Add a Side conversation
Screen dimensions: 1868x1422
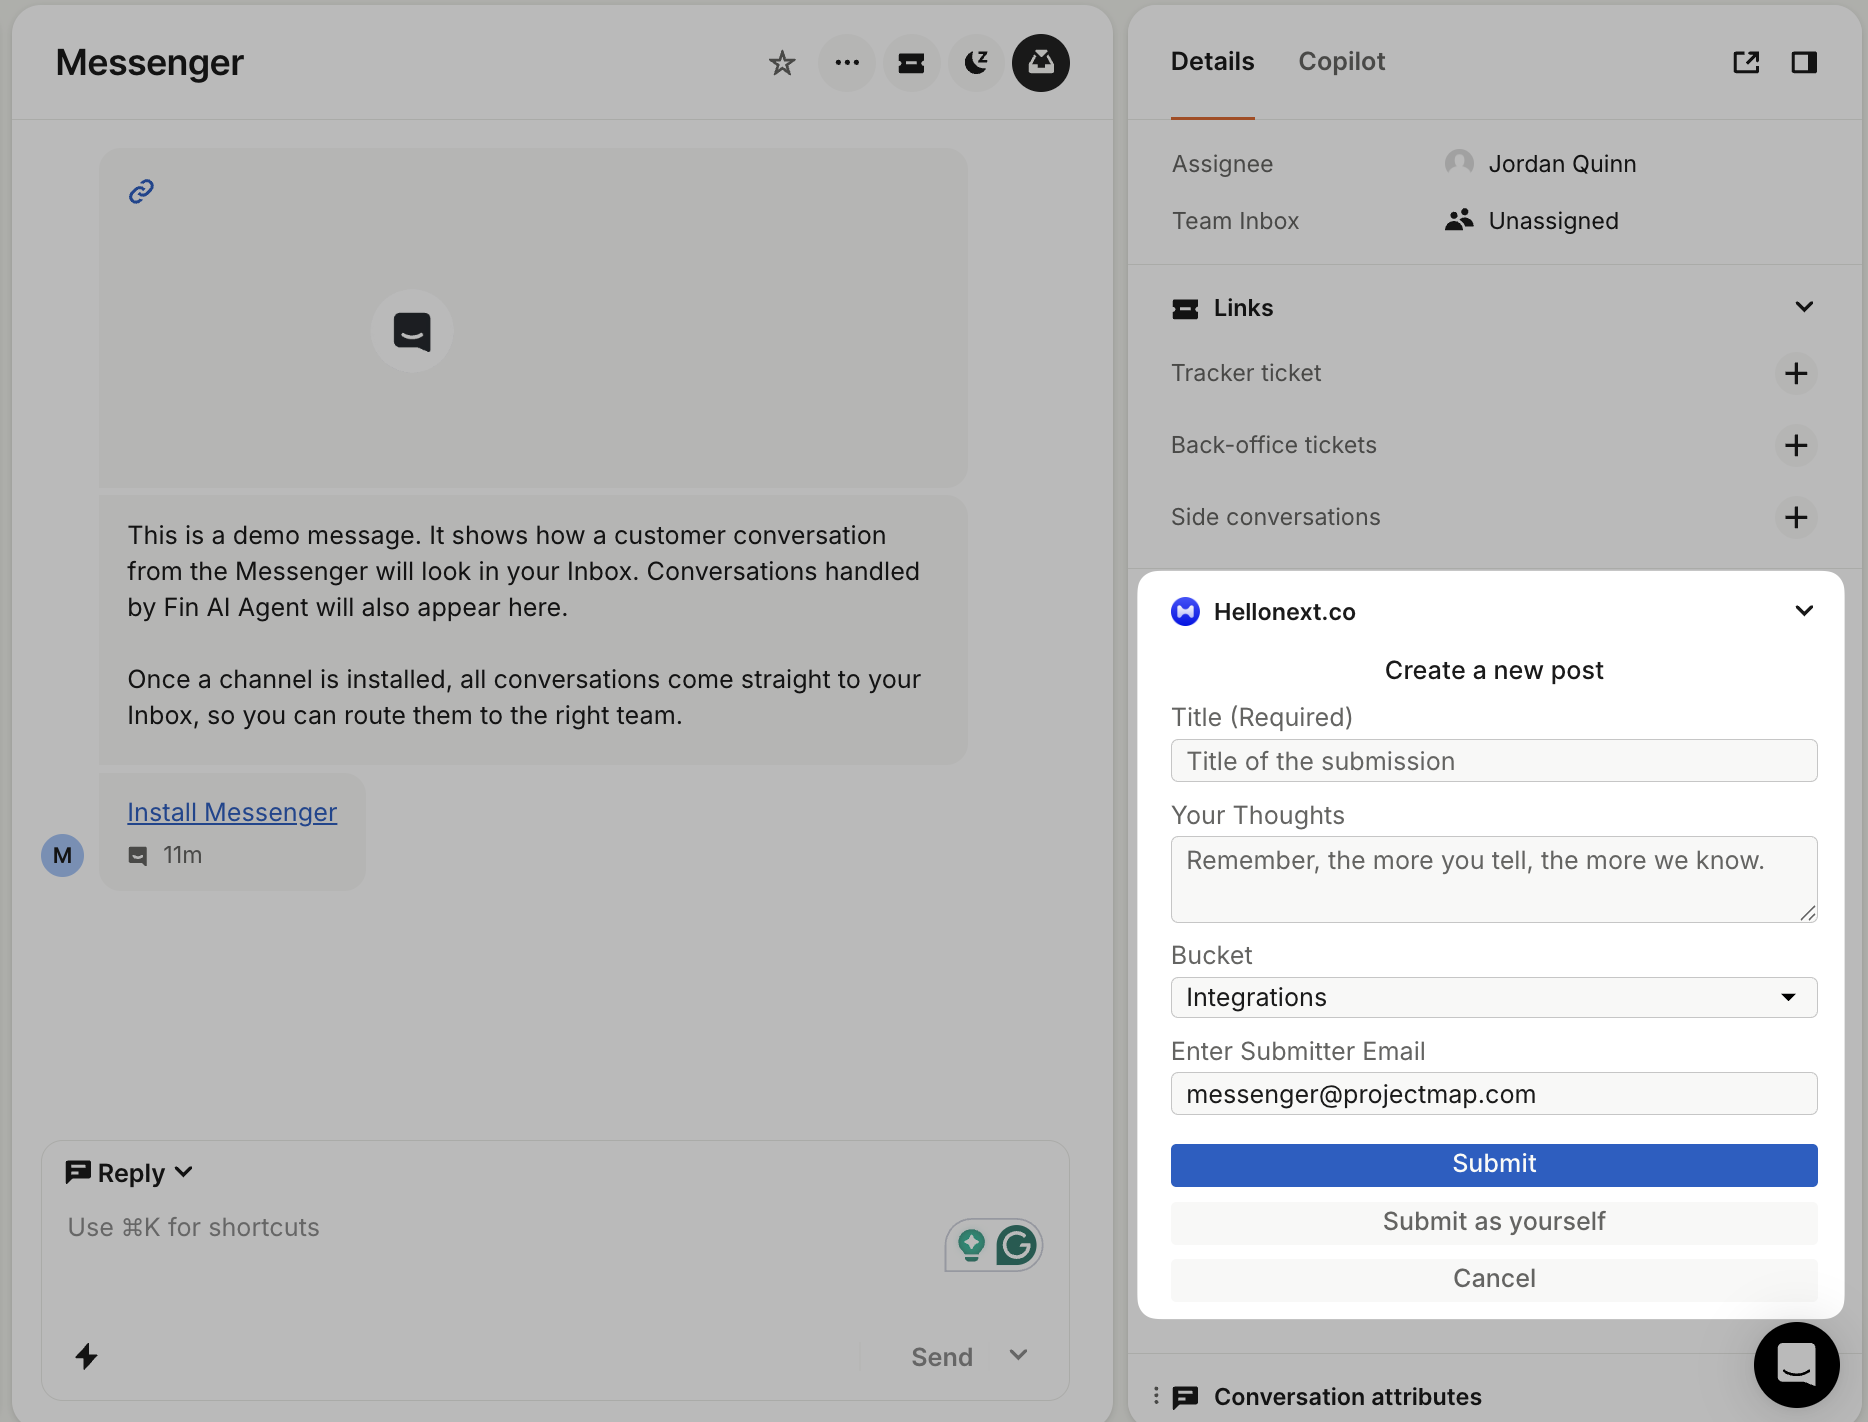[1796, 517]
